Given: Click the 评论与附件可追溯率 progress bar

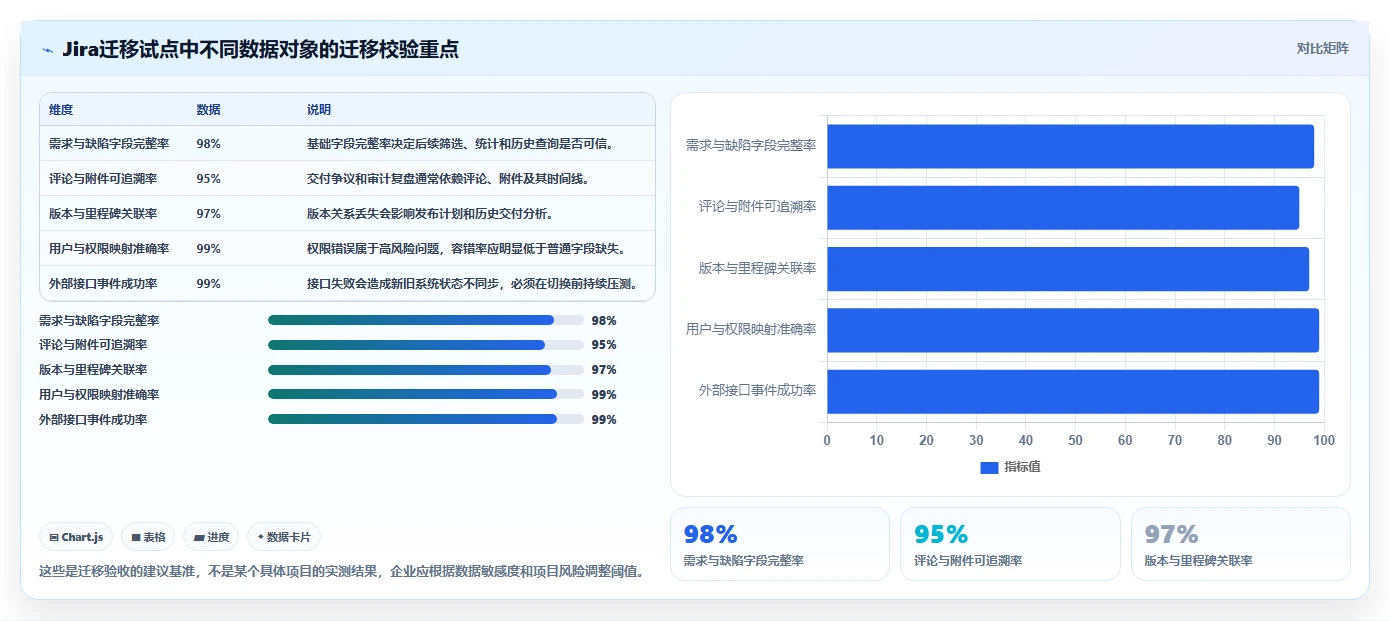Looking at the screenshot, I should (426, 345).
